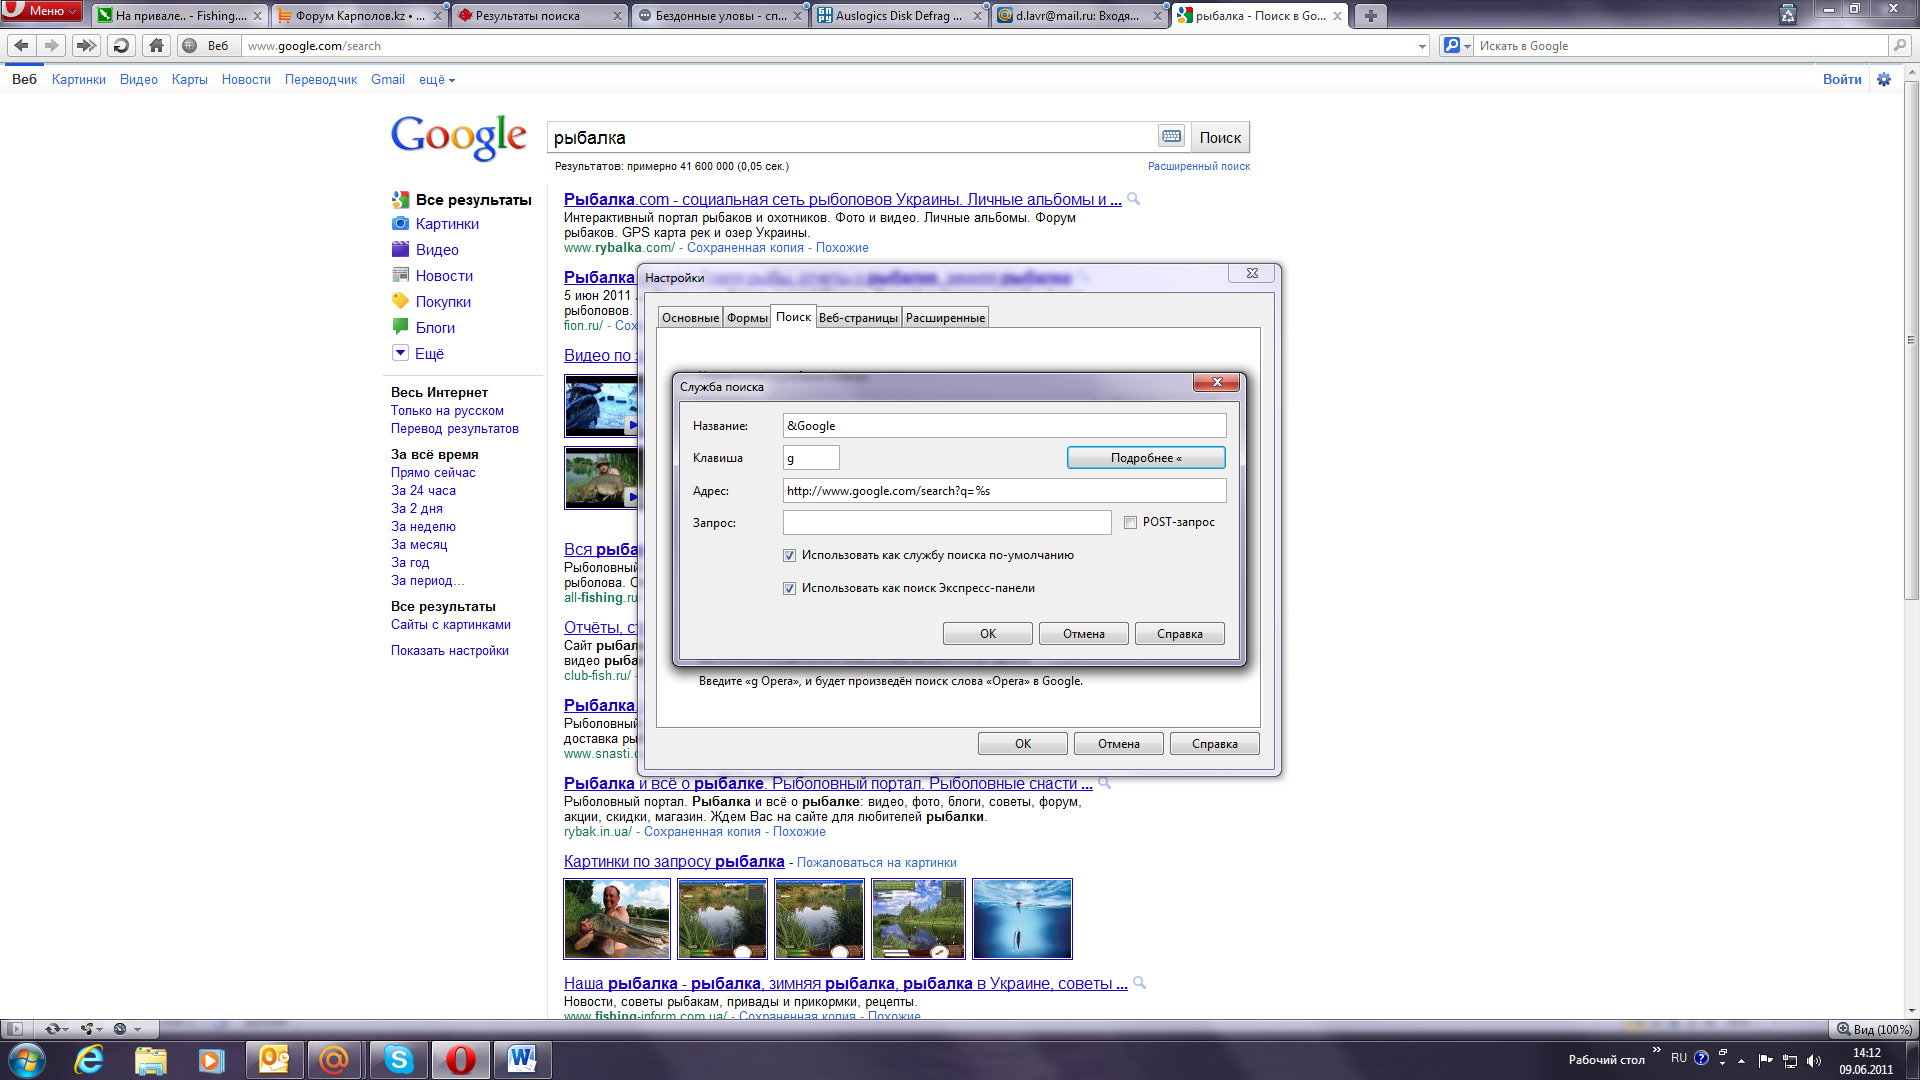
Task: Launch Internet Explorer from taskbar
Action: click(x=89, y=1060)
